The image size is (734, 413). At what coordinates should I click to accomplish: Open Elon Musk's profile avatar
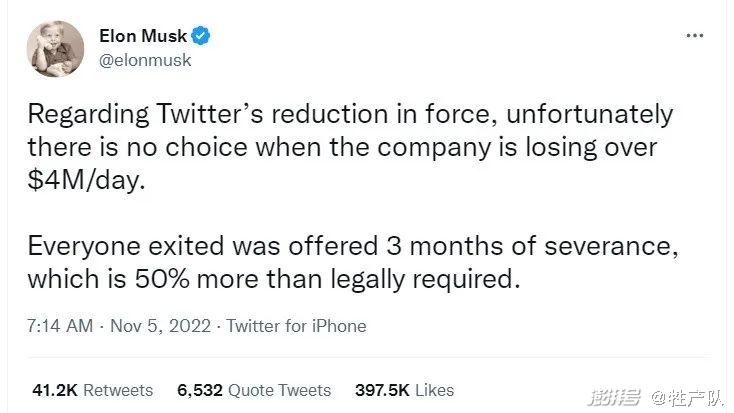[x=54, y=48]
